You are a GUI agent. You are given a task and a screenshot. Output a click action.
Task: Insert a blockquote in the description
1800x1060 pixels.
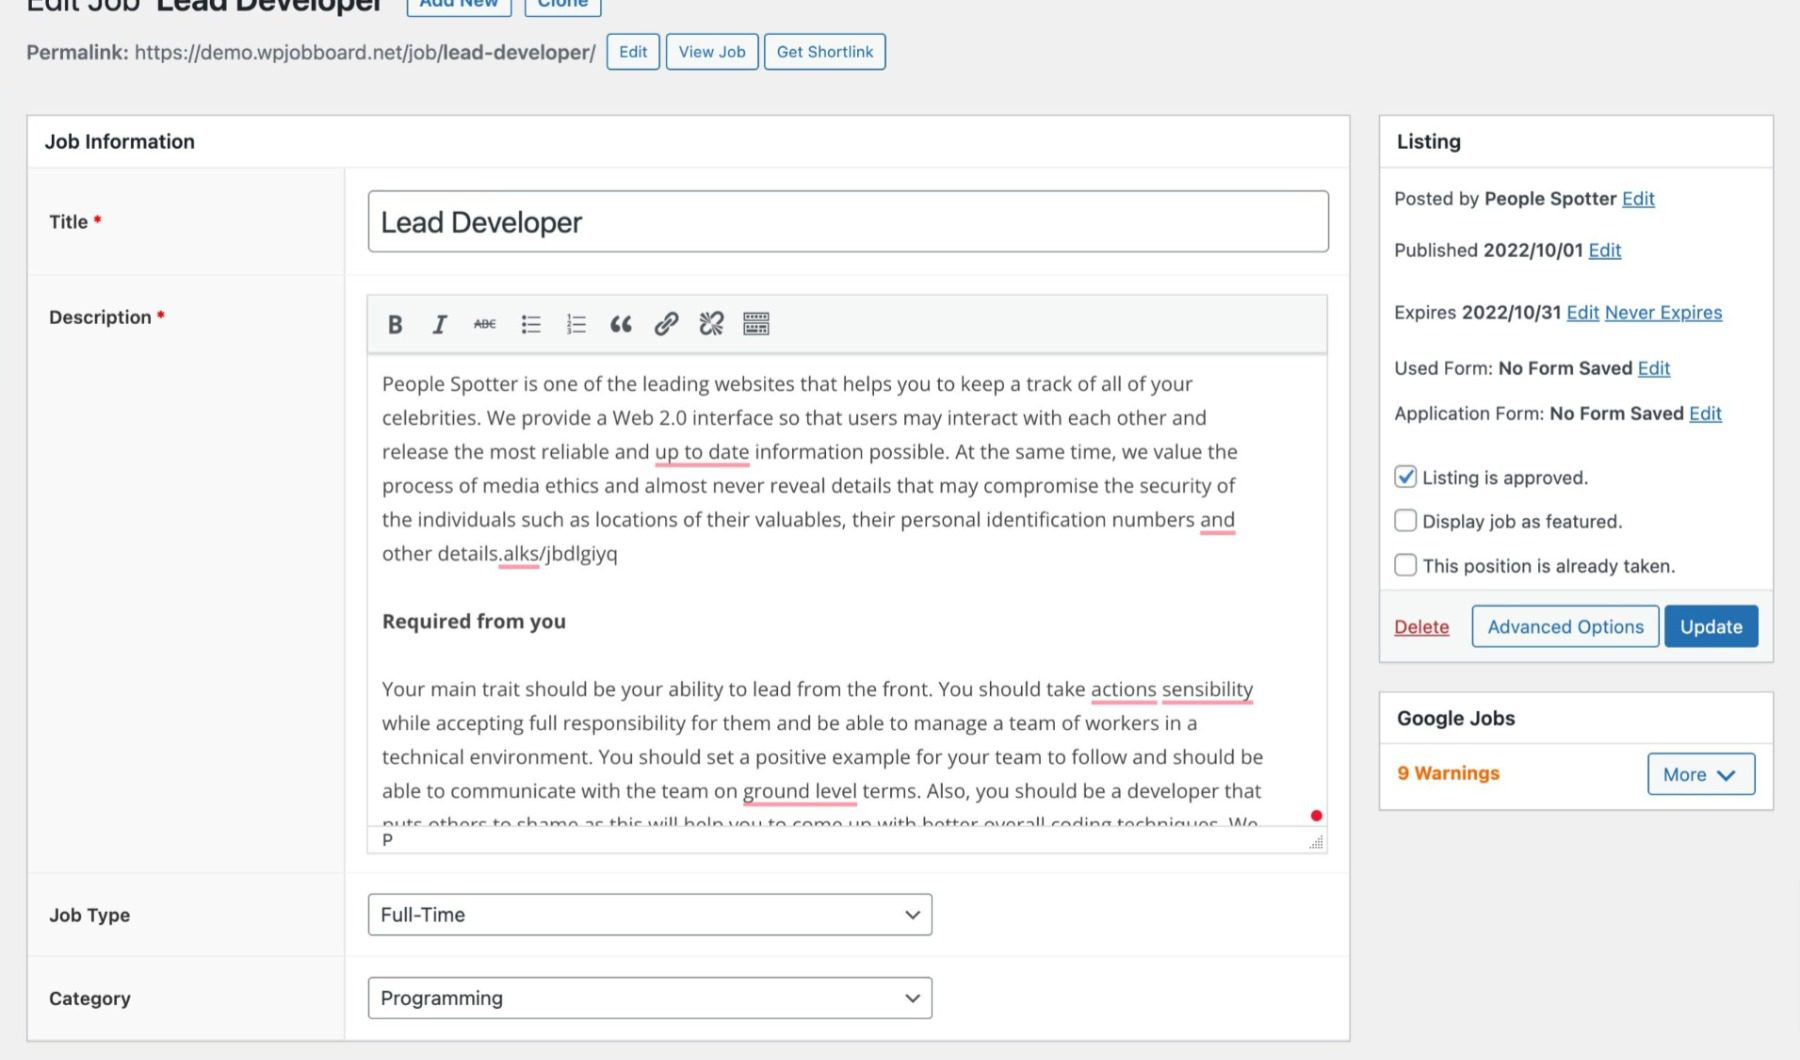(x=621, y=323)
